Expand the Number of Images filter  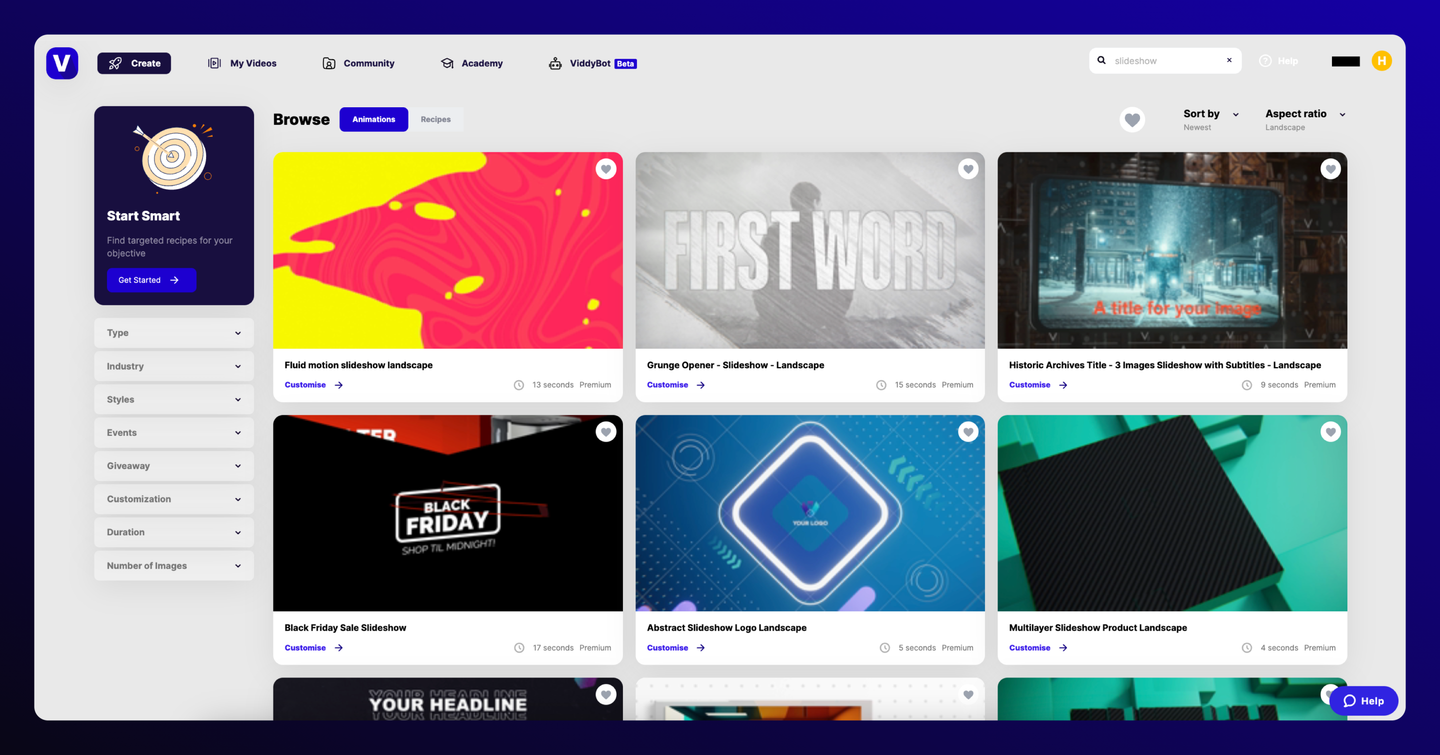pyautogui.click(x=174, y=566)
